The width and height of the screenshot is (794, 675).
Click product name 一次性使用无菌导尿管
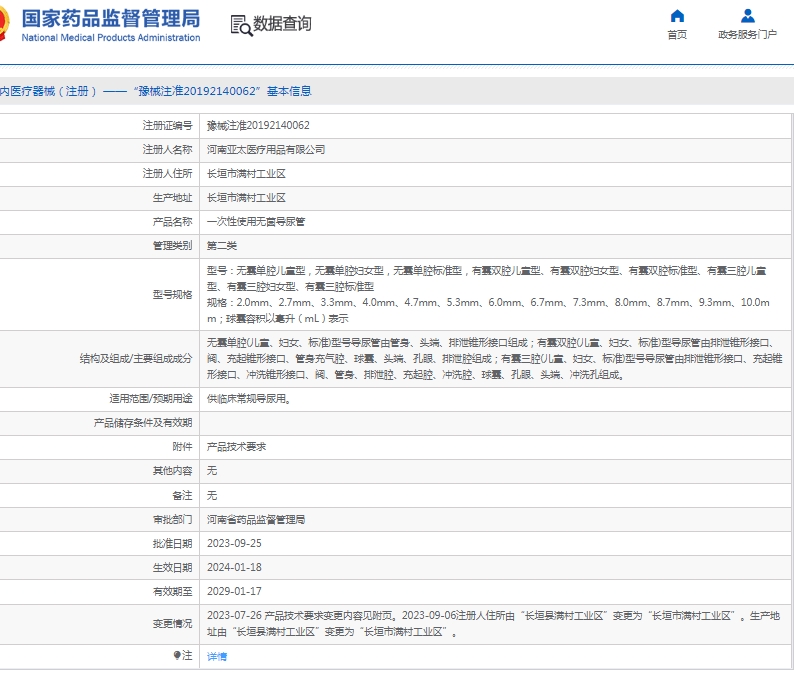pyautogui.click(x=256, y=222)
